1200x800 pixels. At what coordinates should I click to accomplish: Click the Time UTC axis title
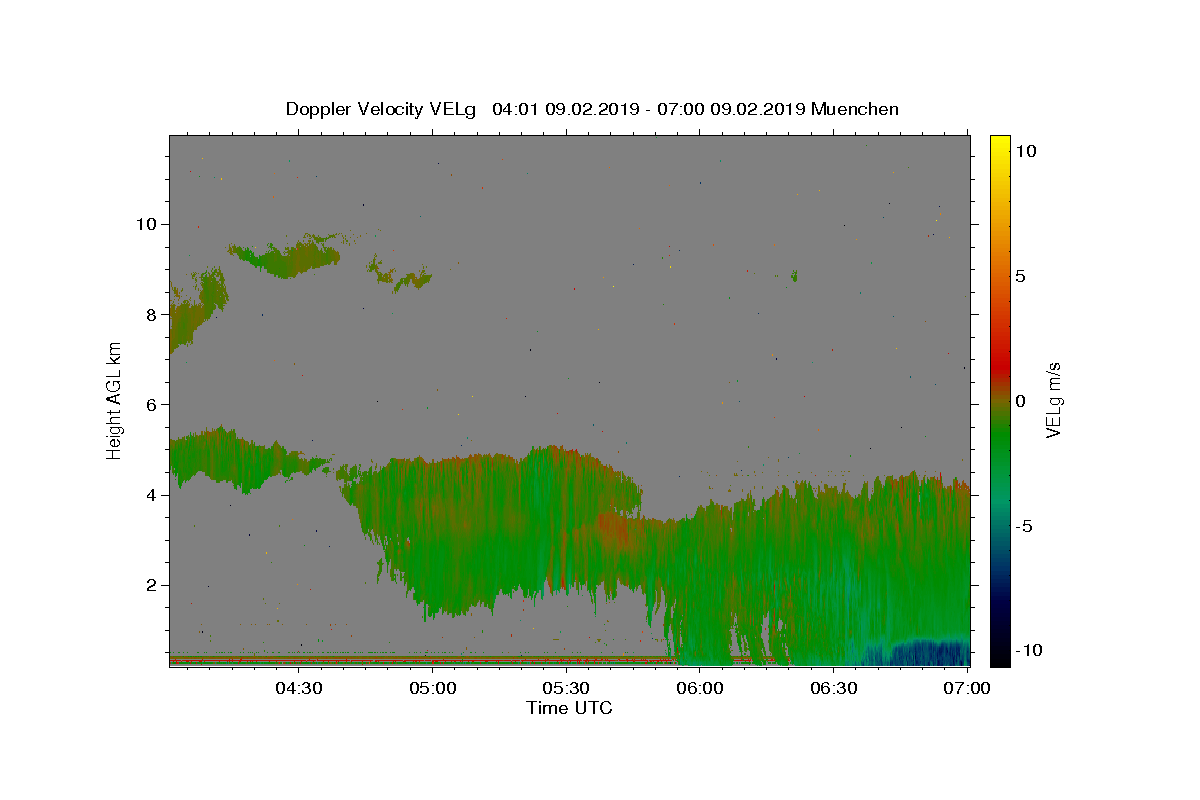569,708
